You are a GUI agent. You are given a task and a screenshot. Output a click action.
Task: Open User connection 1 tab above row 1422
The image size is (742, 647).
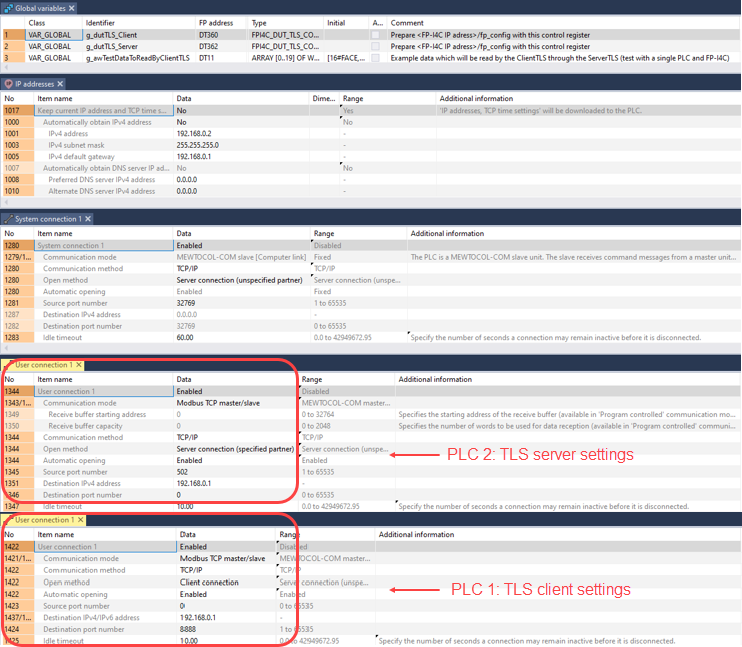[x=45, y=520]
